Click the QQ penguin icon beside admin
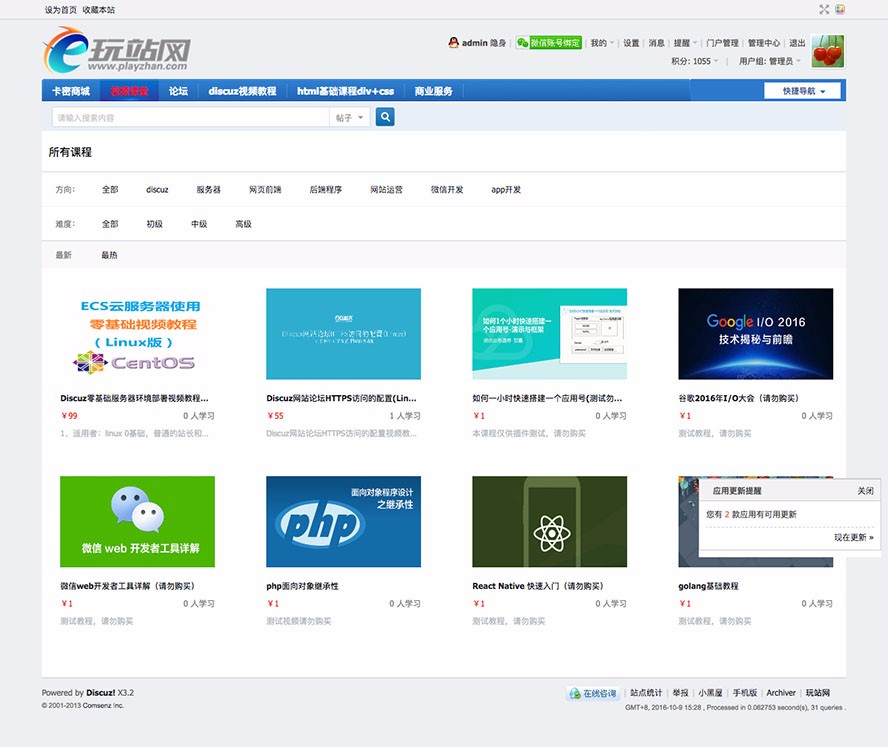This screenshot has width=888, height=747. 453,42
